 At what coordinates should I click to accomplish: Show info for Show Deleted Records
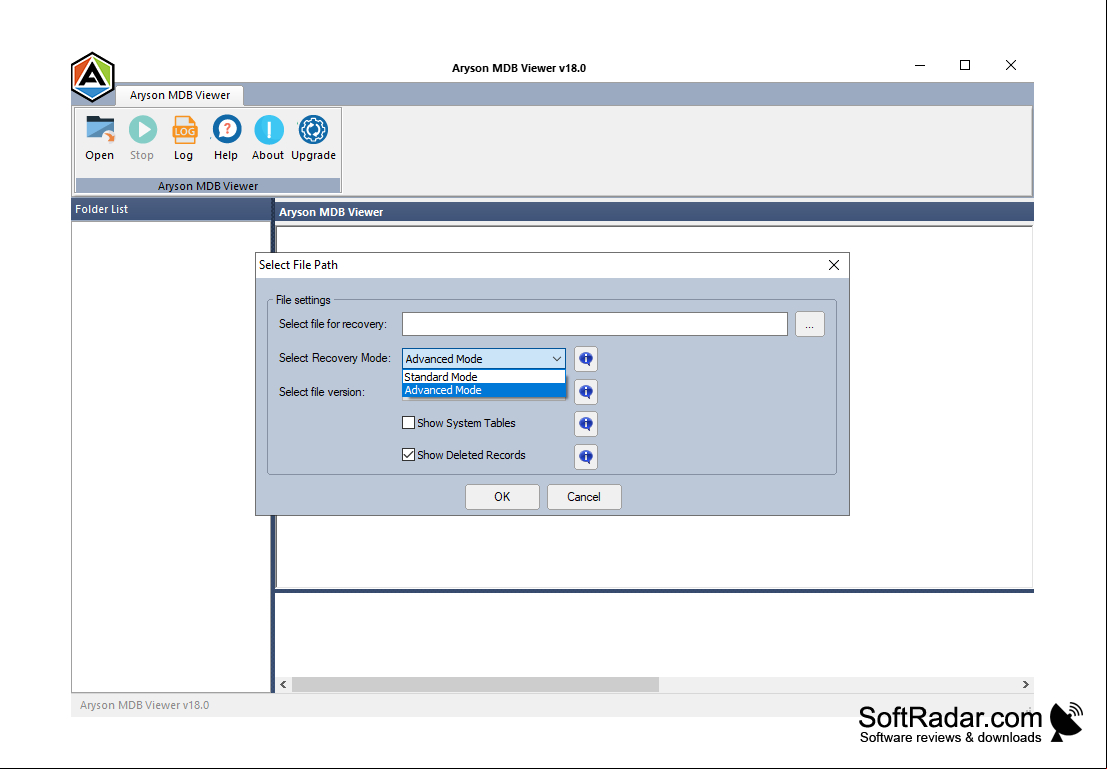(586, 457)
